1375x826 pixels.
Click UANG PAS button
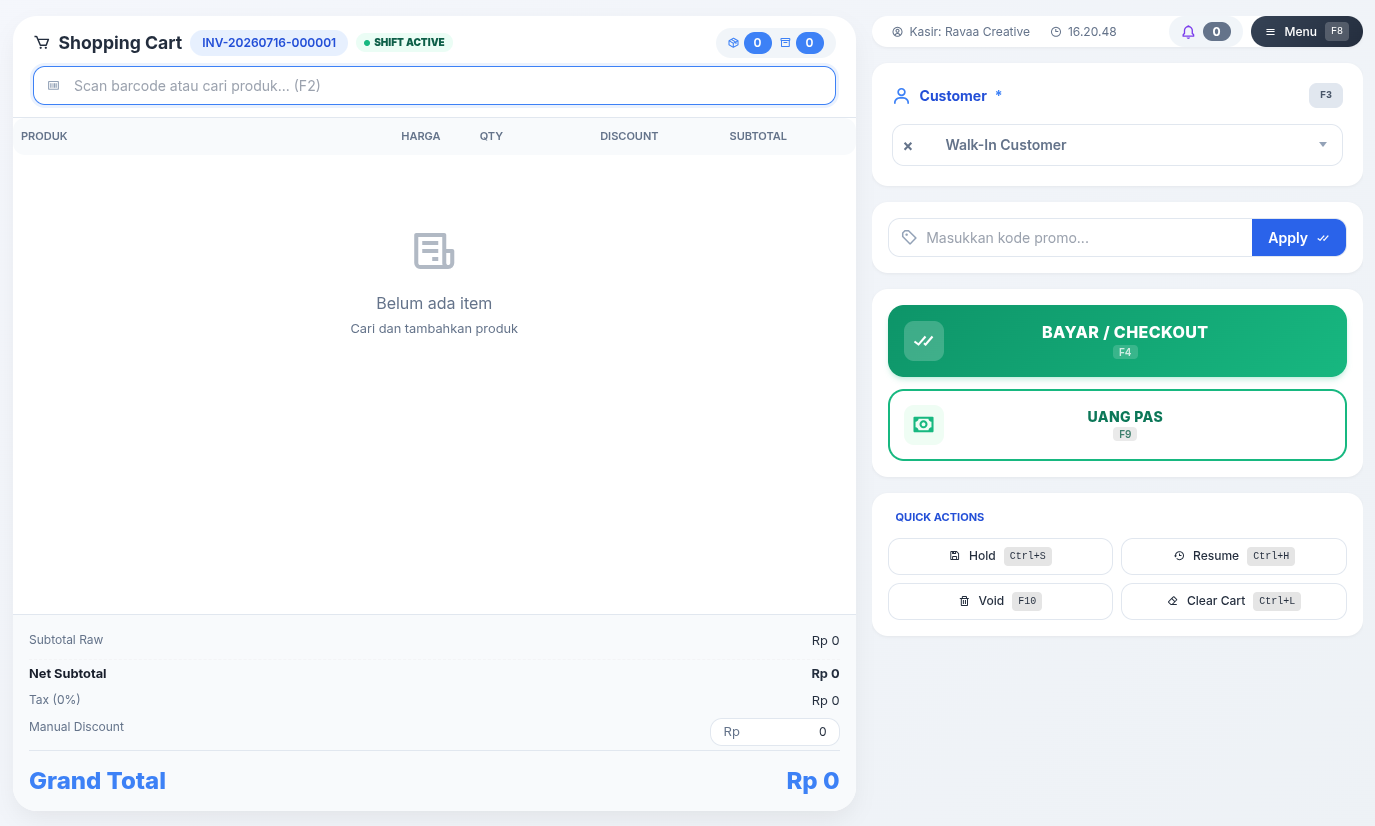pos(1117,425)
